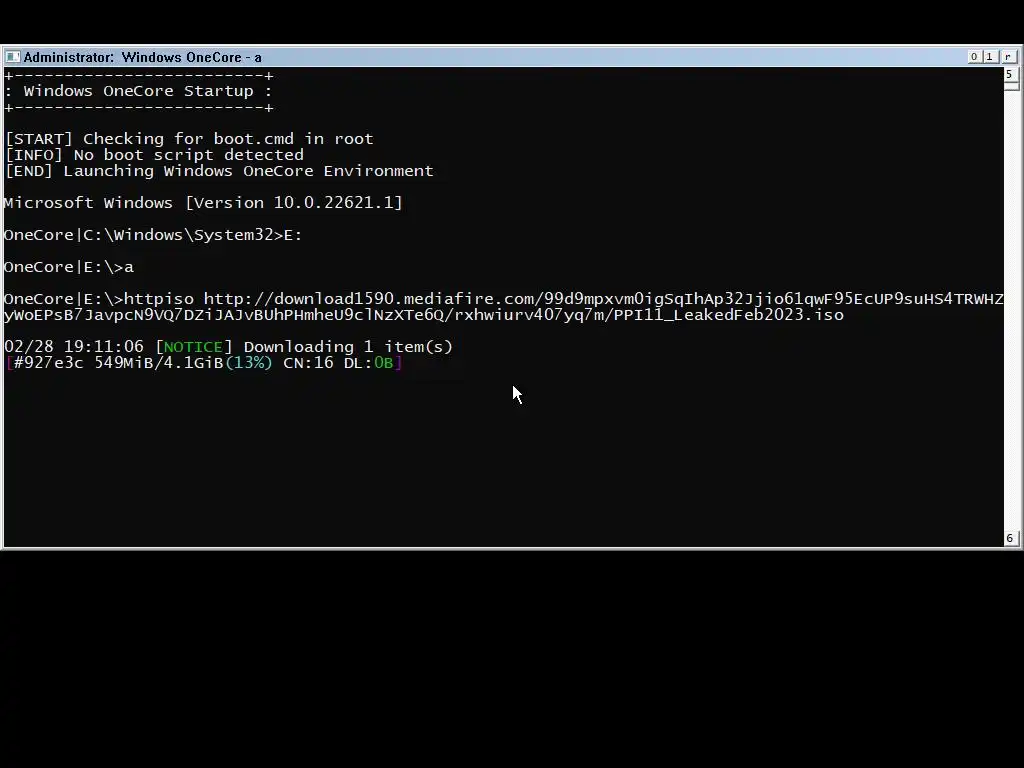Click '[INFO] No boot script detected' line
The image size is (1024, 768).
point(154,155)
